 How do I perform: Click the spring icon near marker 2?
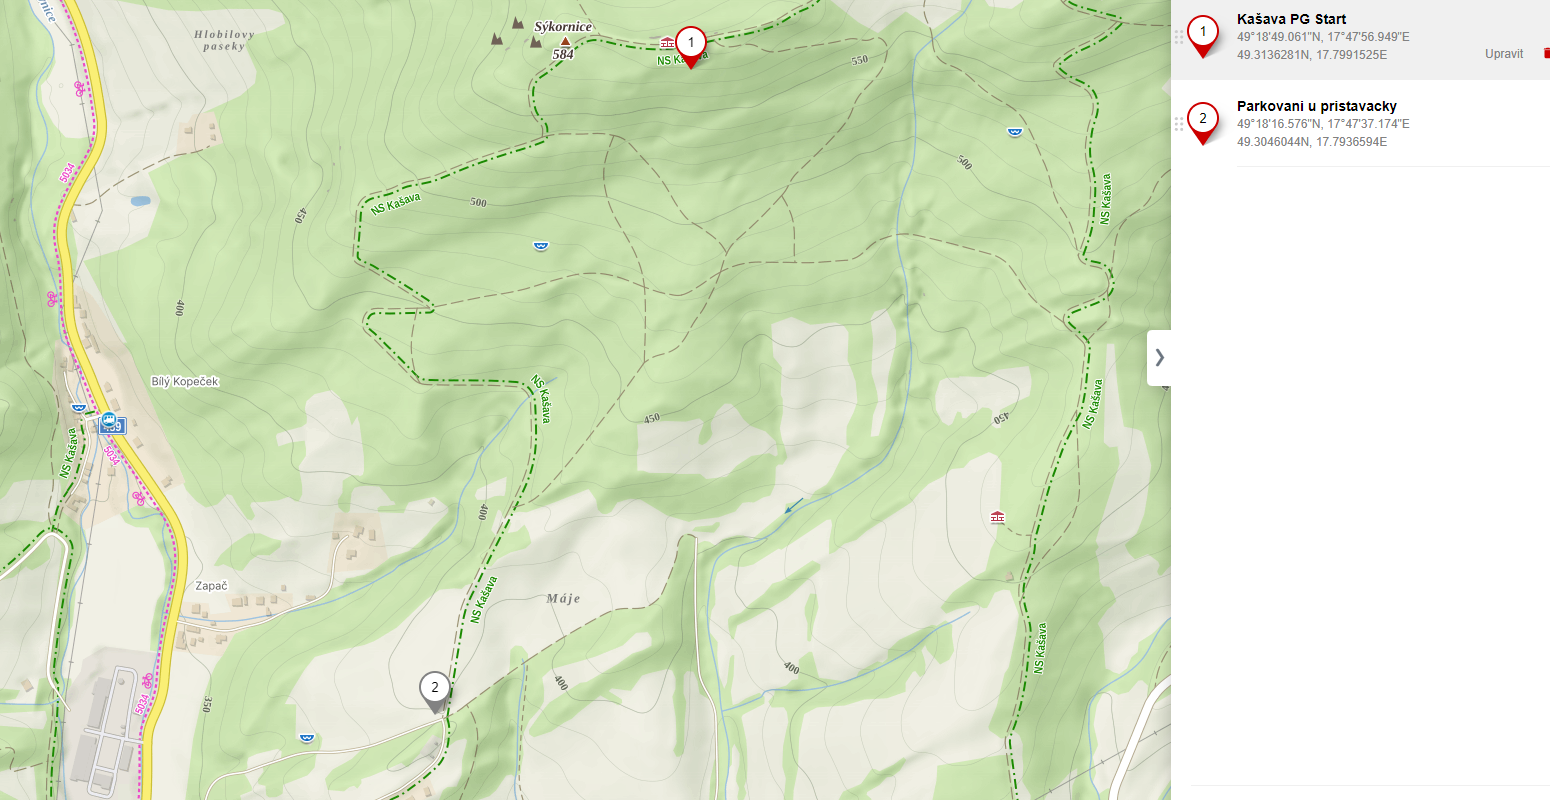[306, 738]
